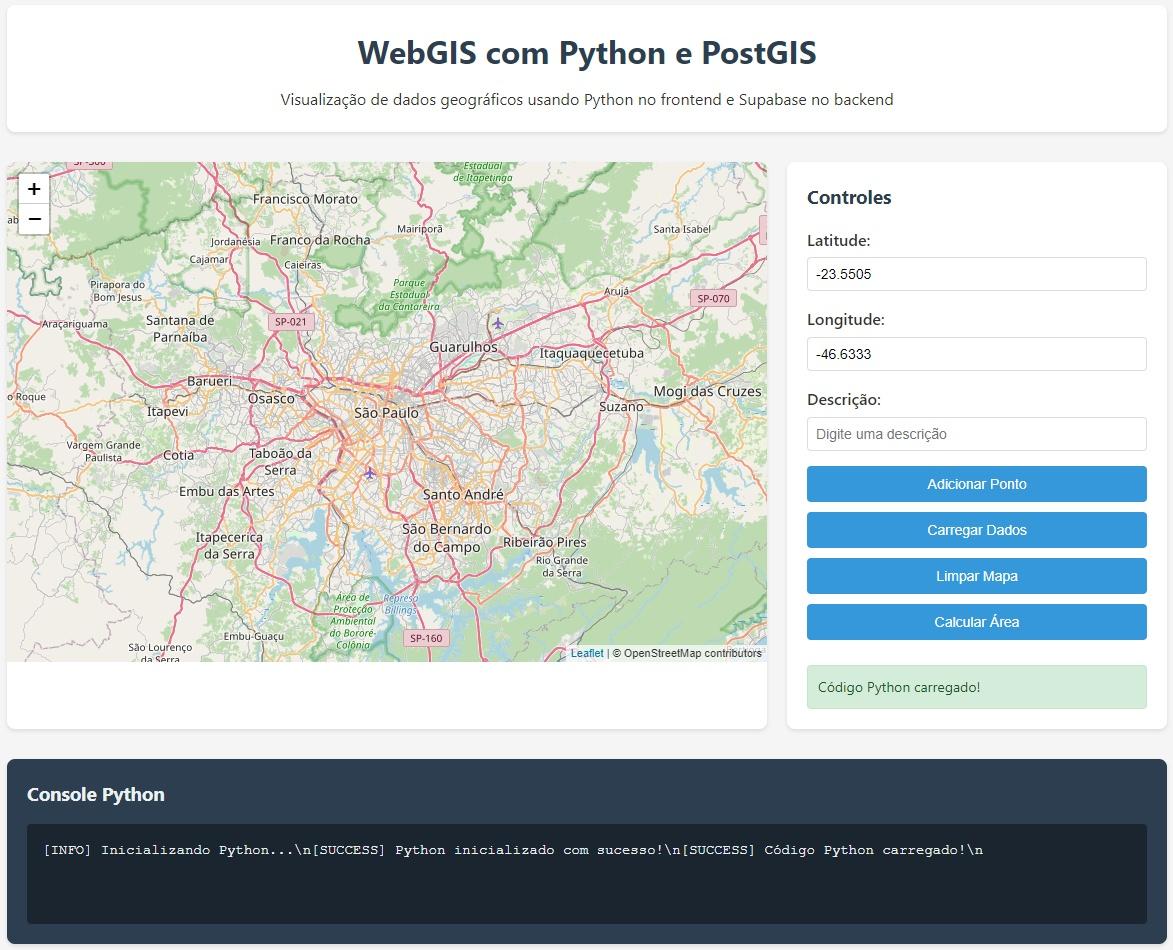Click the Jordanésia map label
This screenshot has width=1173, height=950.
pos(236,242)
